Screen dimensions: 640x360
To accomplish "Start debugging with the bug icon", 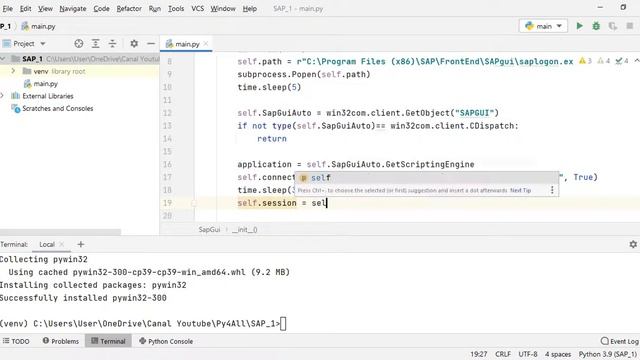I will tap(596, 26).
